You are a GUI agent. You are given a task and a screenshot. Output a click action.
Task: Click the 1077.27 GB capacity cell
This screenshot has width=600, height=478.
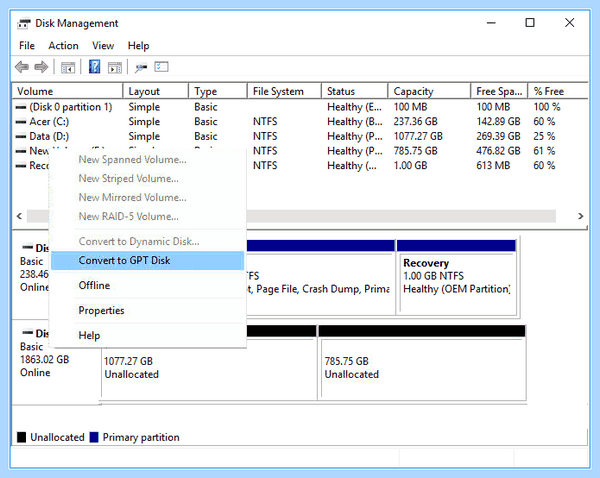point(418,137)
